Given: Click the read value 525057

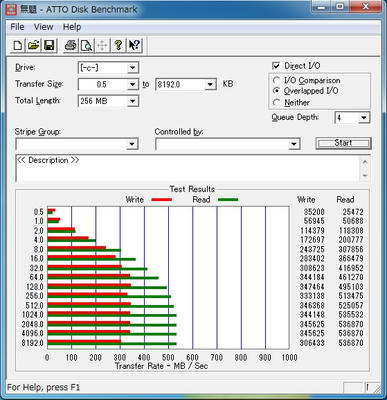Looking at the screenshot, I should 351,305.
